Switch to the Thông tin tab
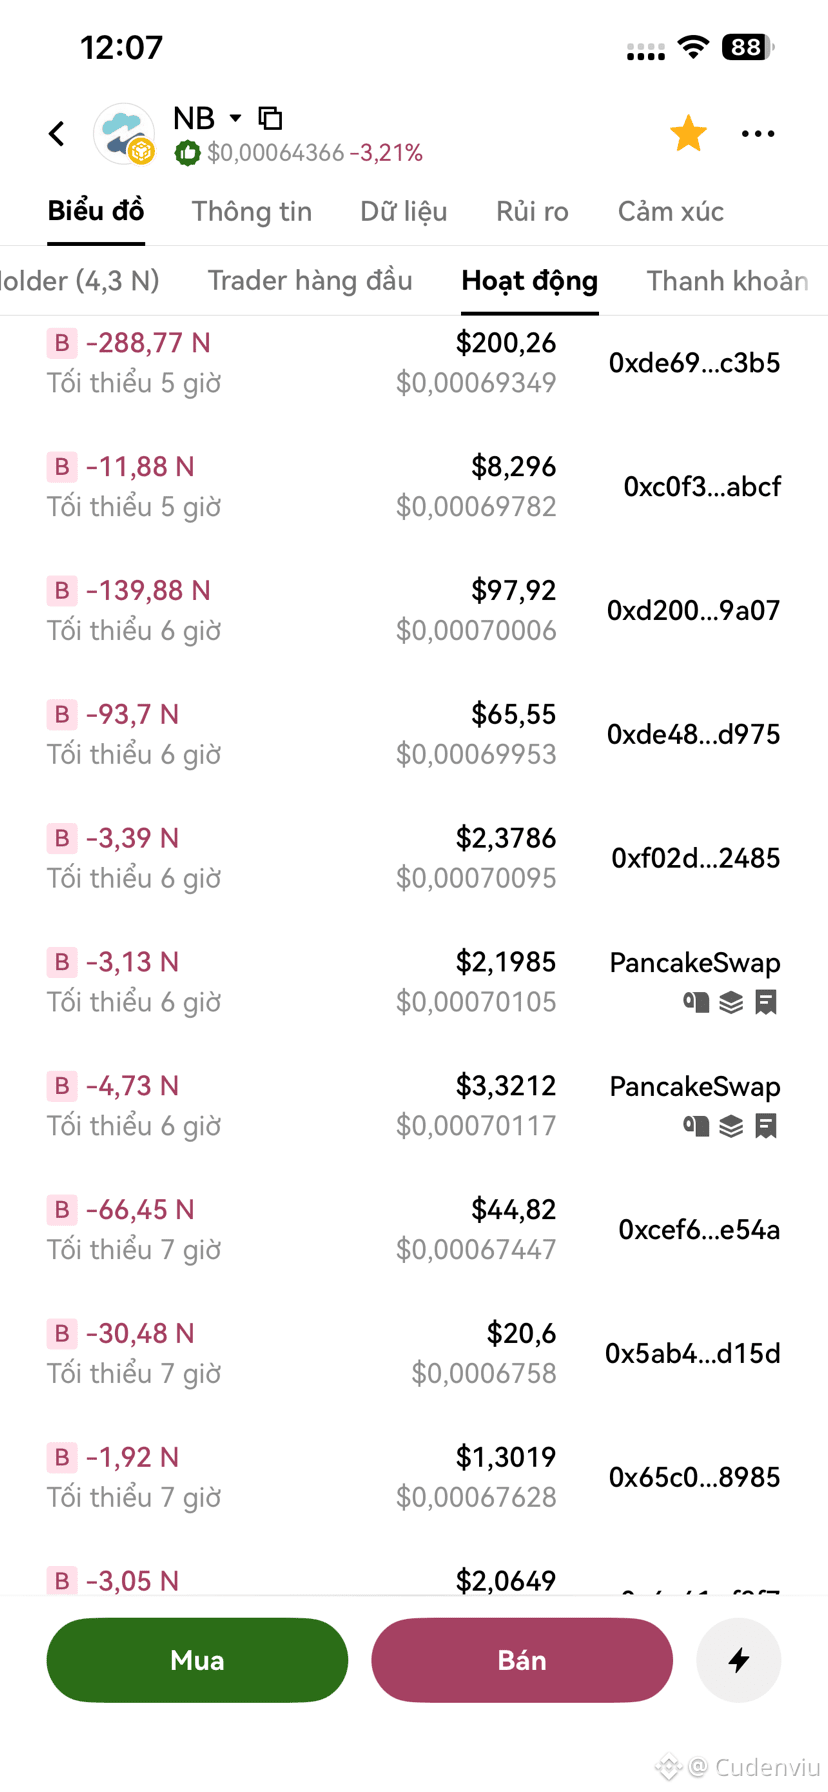The width and height of the screenshot is (828, 1792). (x=252, y=211)
